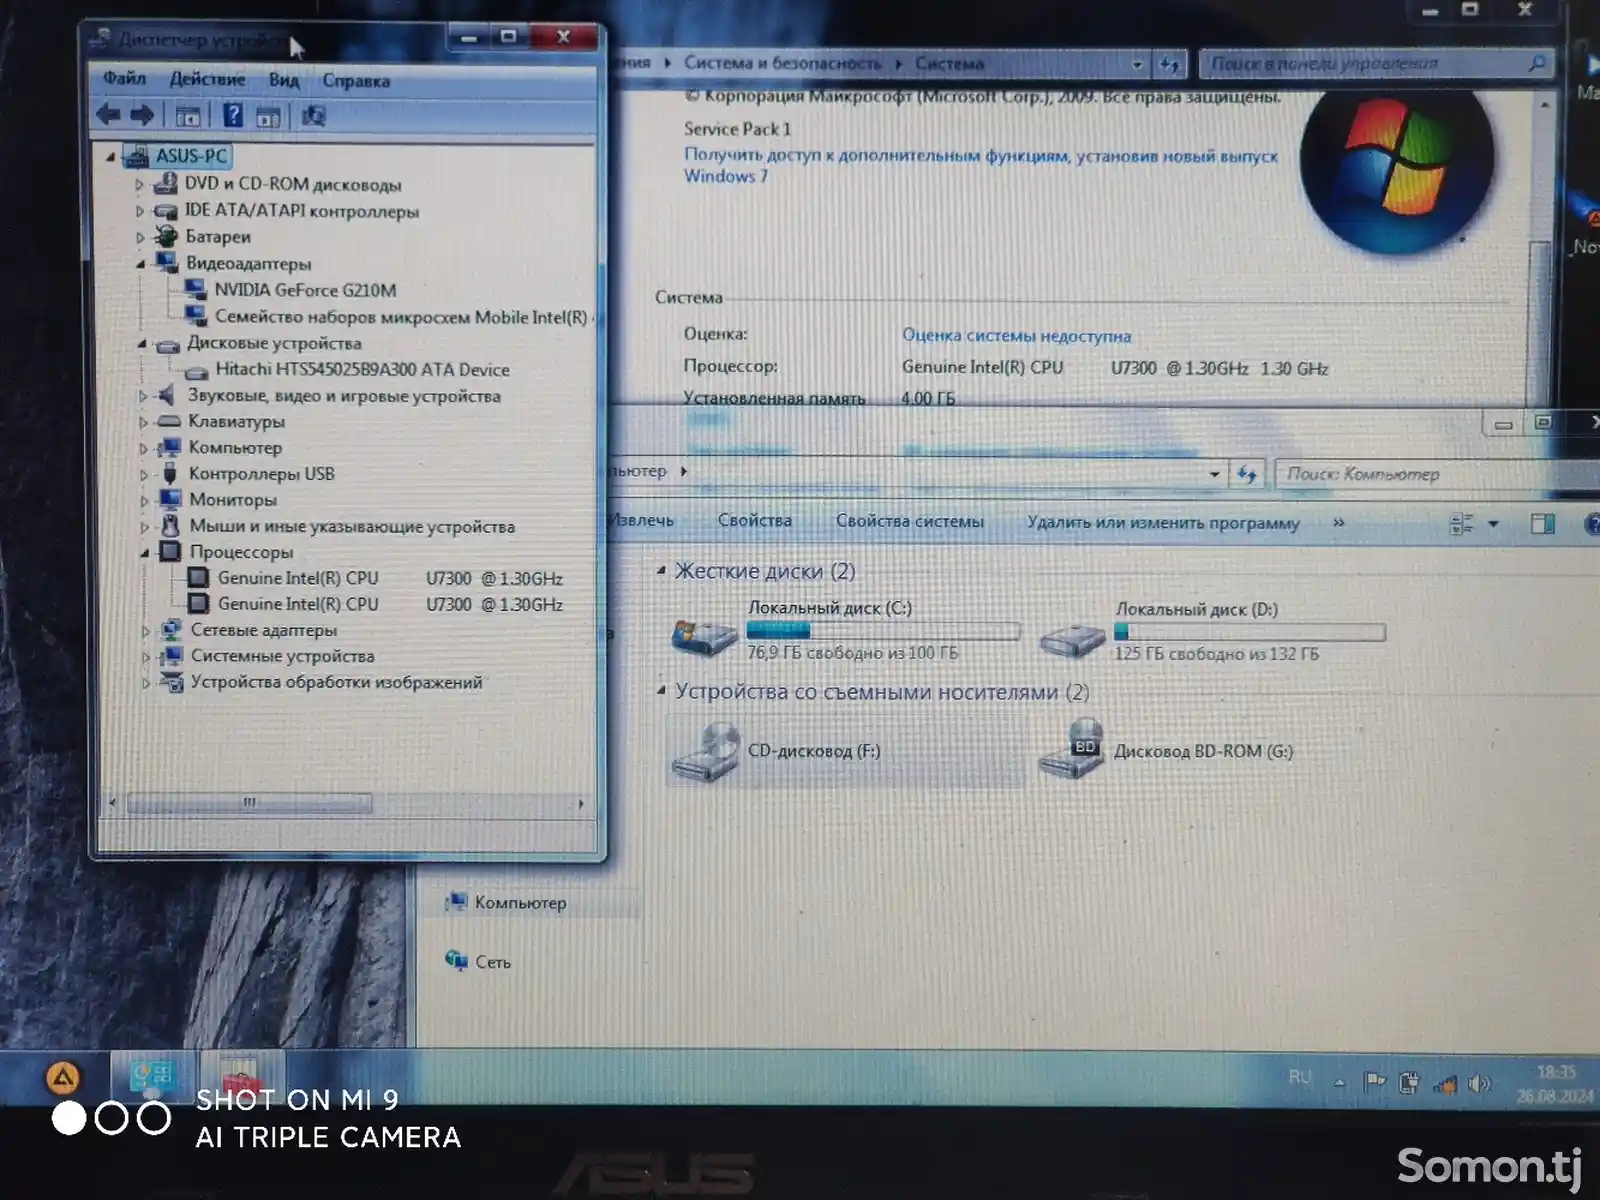The height and width of the screenshot is (1200, 1600).
Task: Expand Звуковые, видео и игровые устройства
Action: coord(143,396)
